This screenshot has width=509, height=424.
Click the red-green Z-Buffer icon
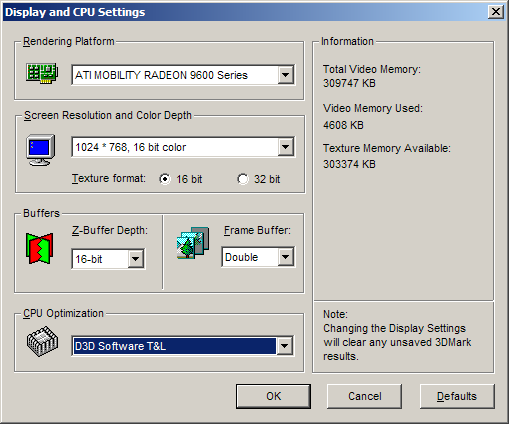click(39, 248)
